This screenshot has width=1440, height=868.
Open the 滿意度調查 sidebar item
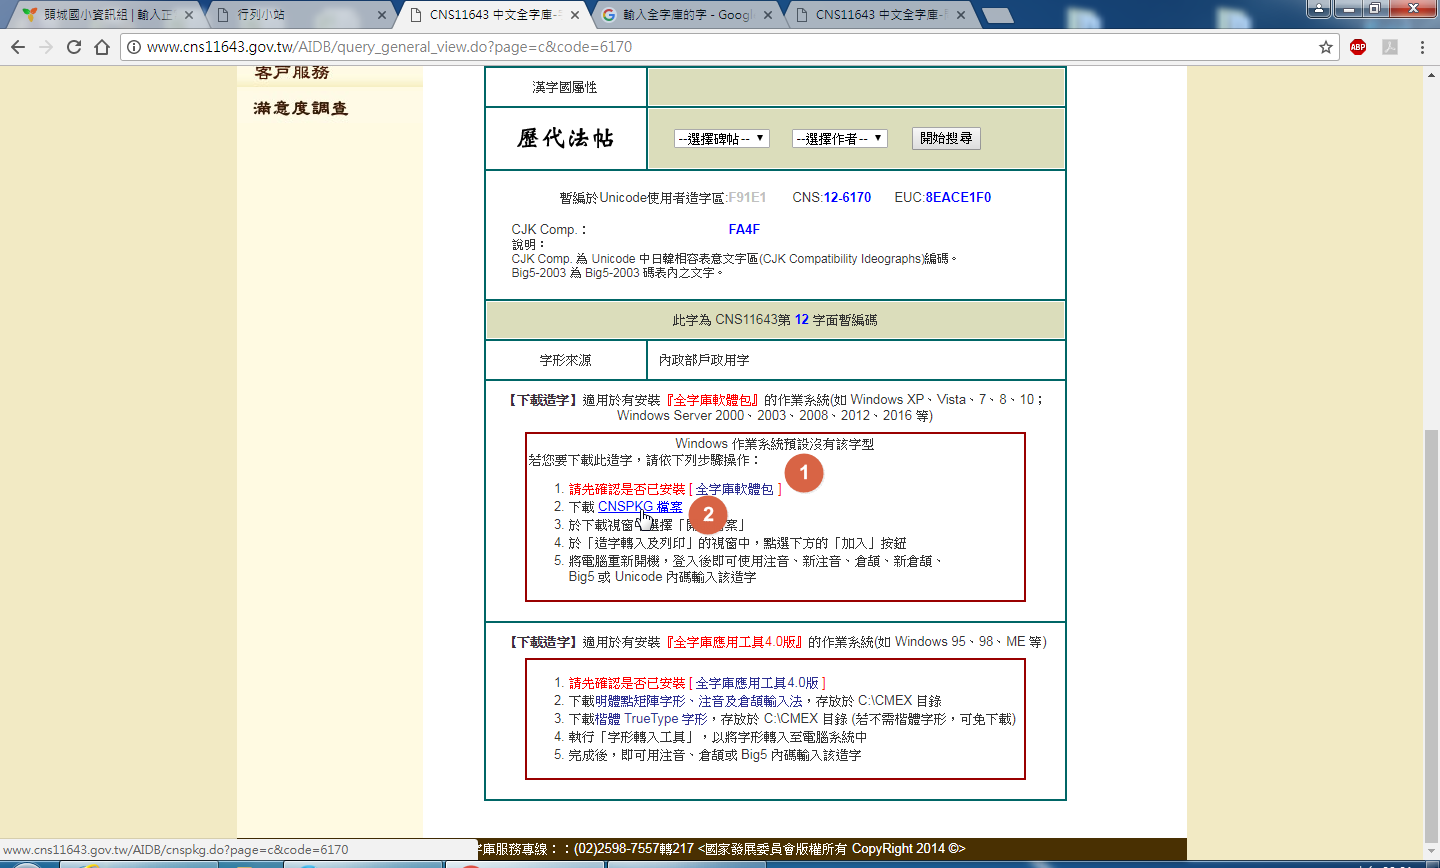pyautogui.click(x=301, y=108)
